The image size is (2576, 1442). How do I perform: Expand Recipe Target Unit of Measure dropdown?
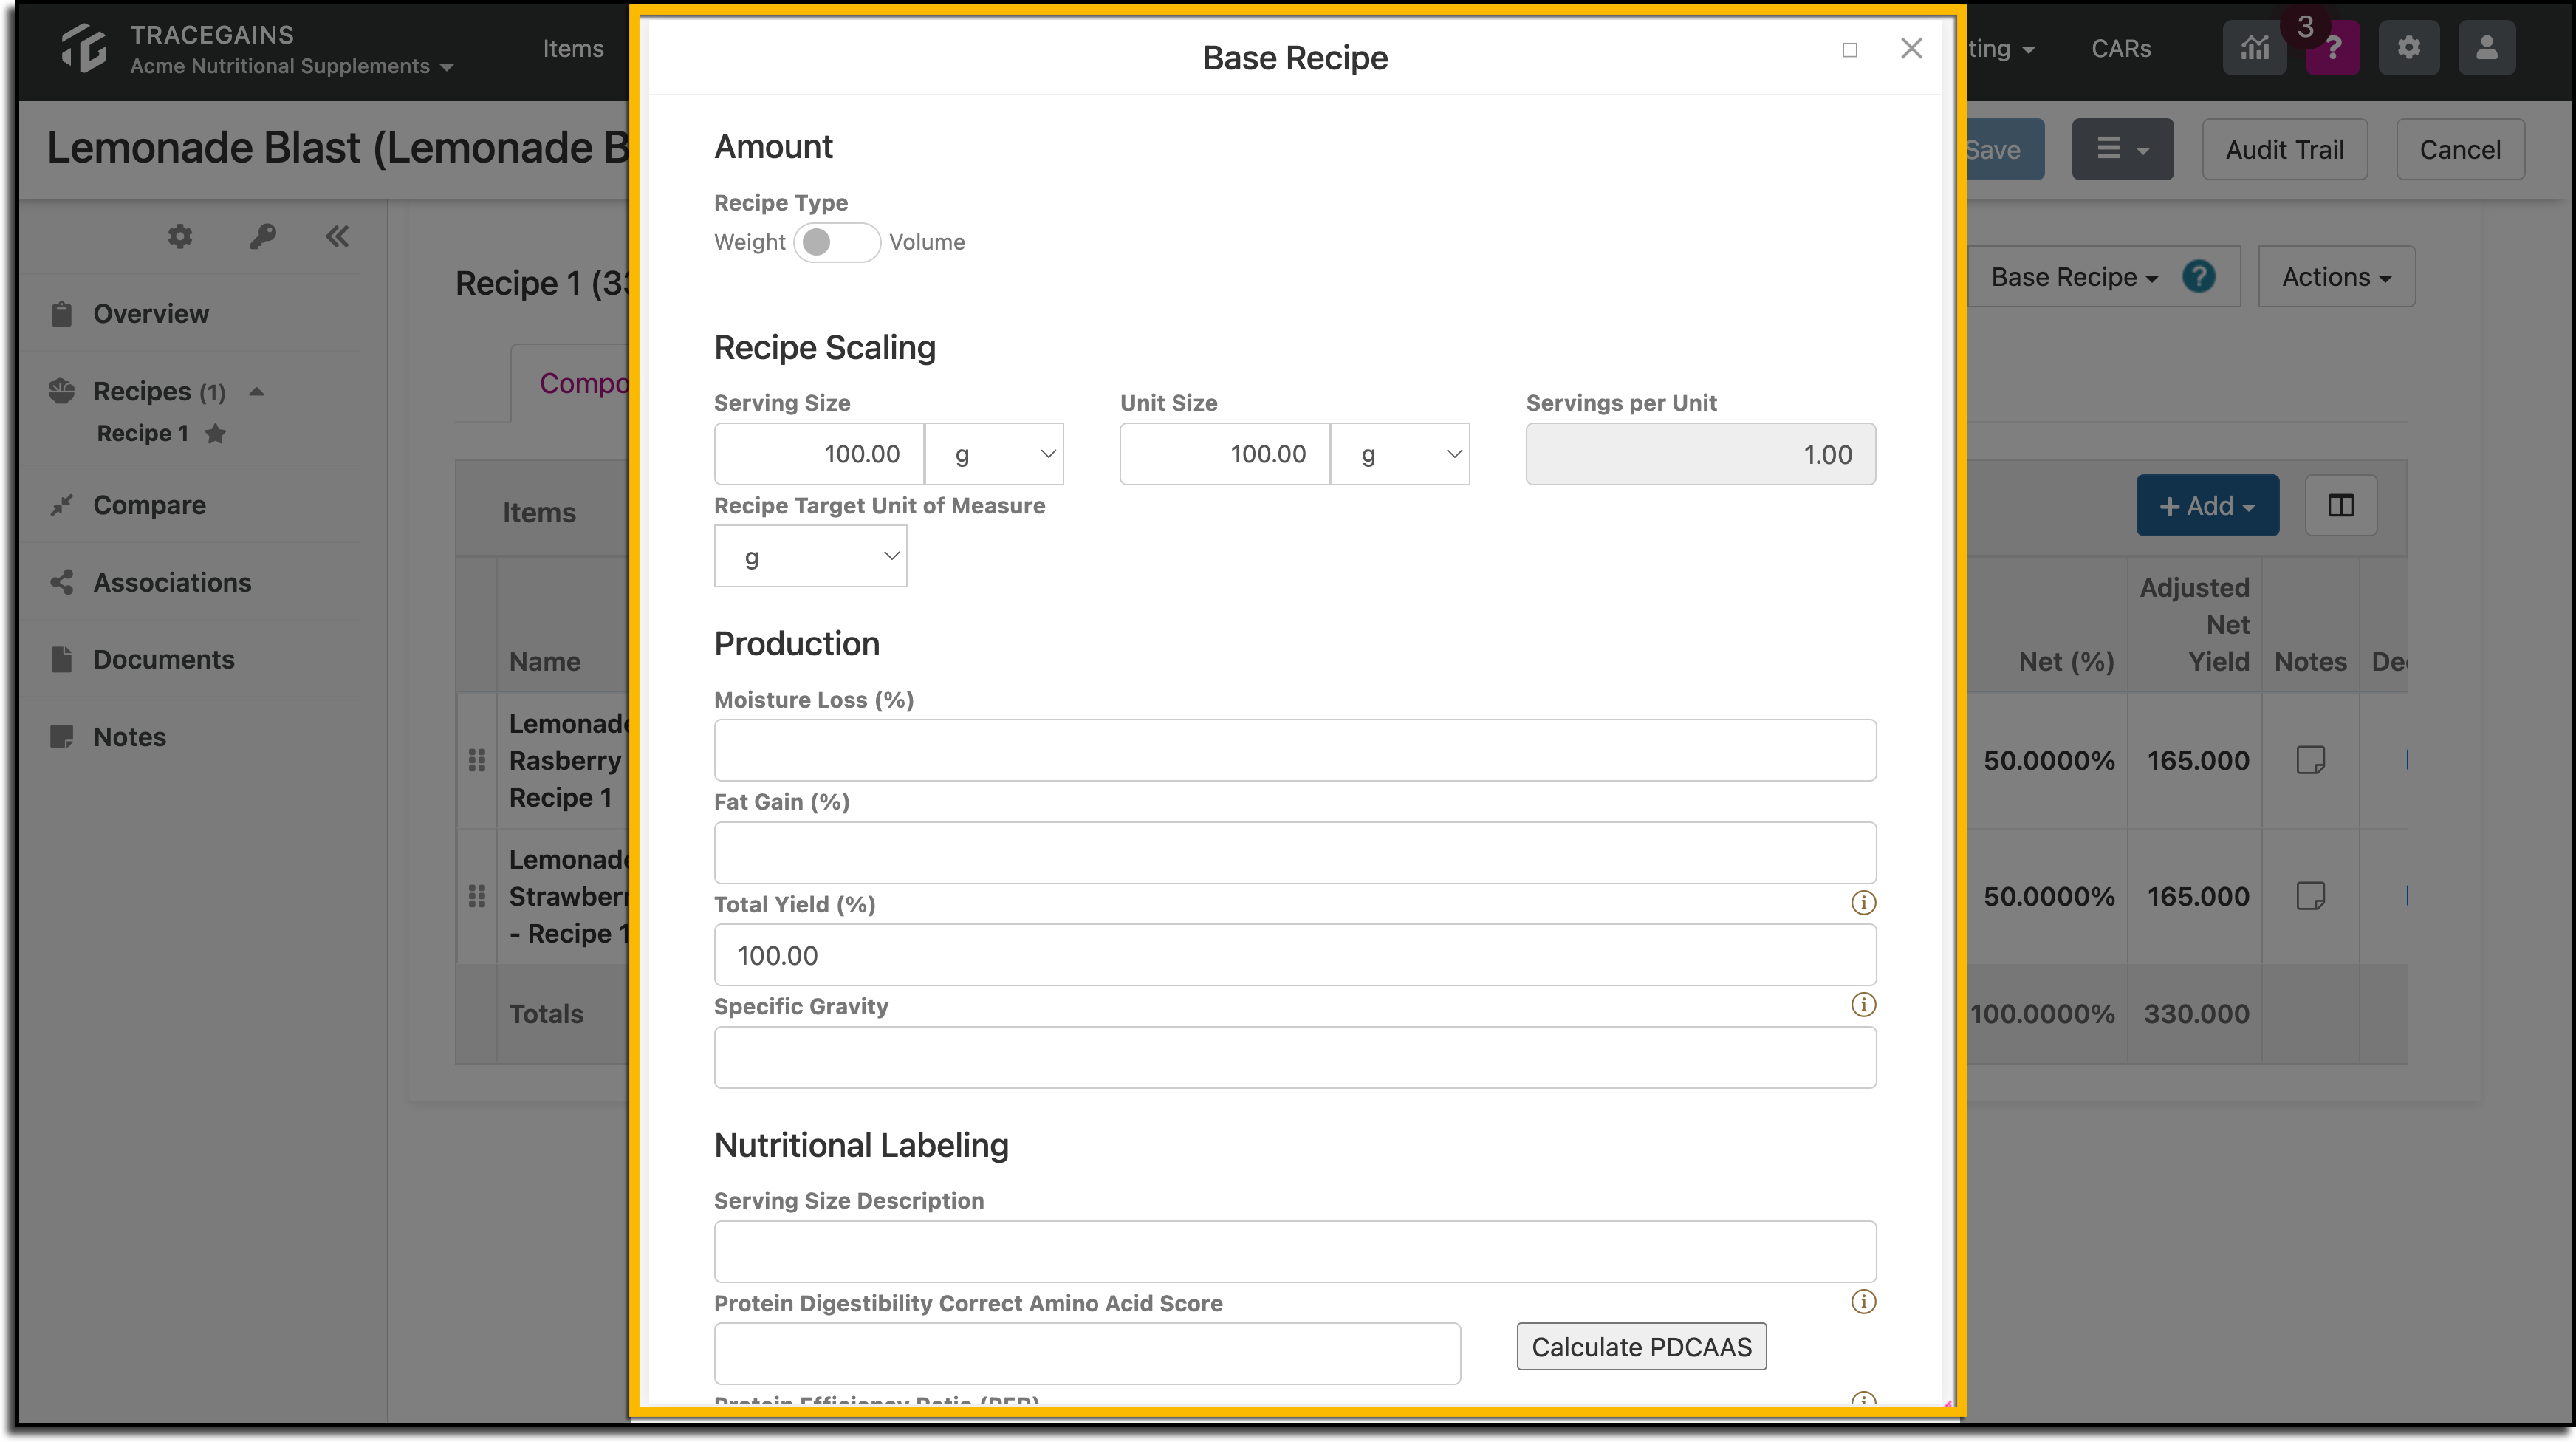pyautogui.click(x=810, y=557)
